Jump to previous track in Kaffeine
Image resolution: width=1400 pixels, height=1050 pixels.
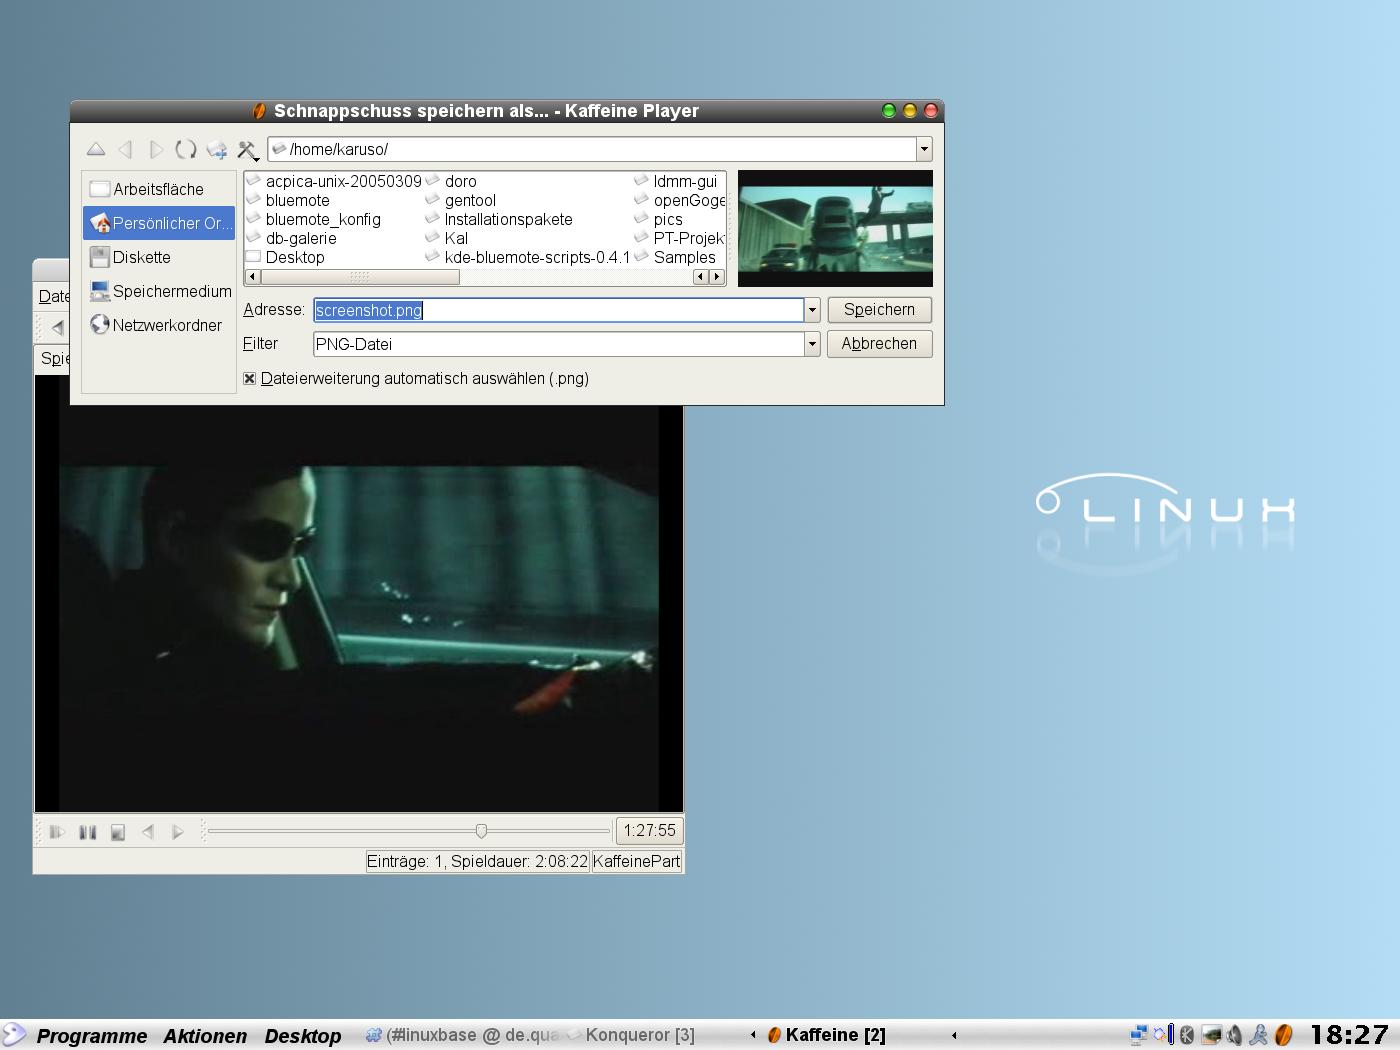[x=148, y=832]
